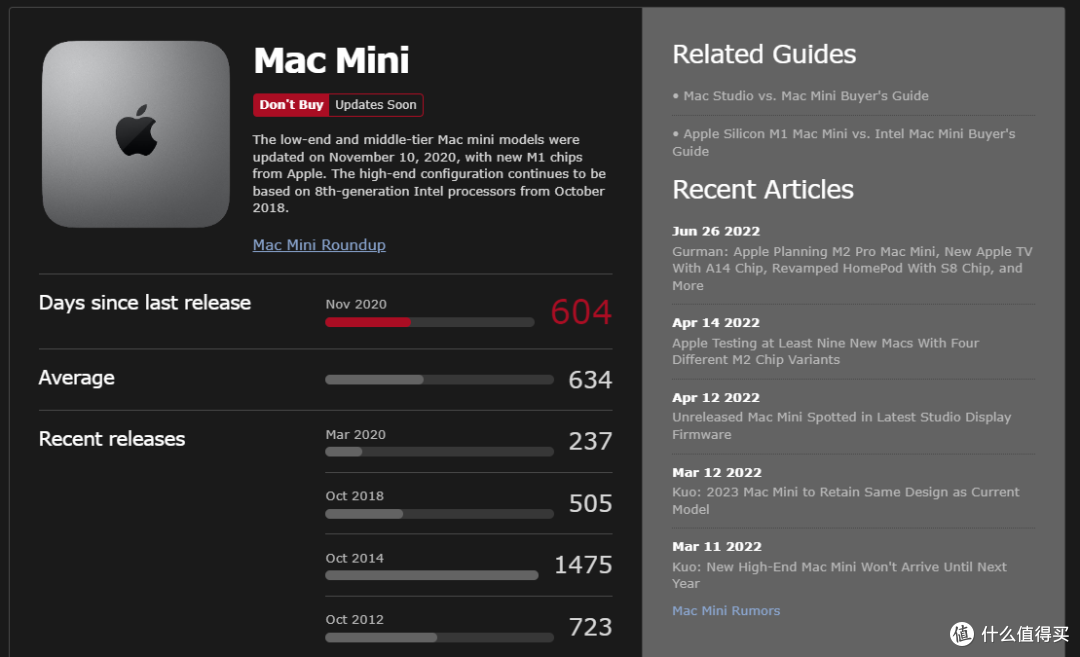Click the Apr 14 2022 date
Viewport: 1080px width, 657px height.
point(716,323)
